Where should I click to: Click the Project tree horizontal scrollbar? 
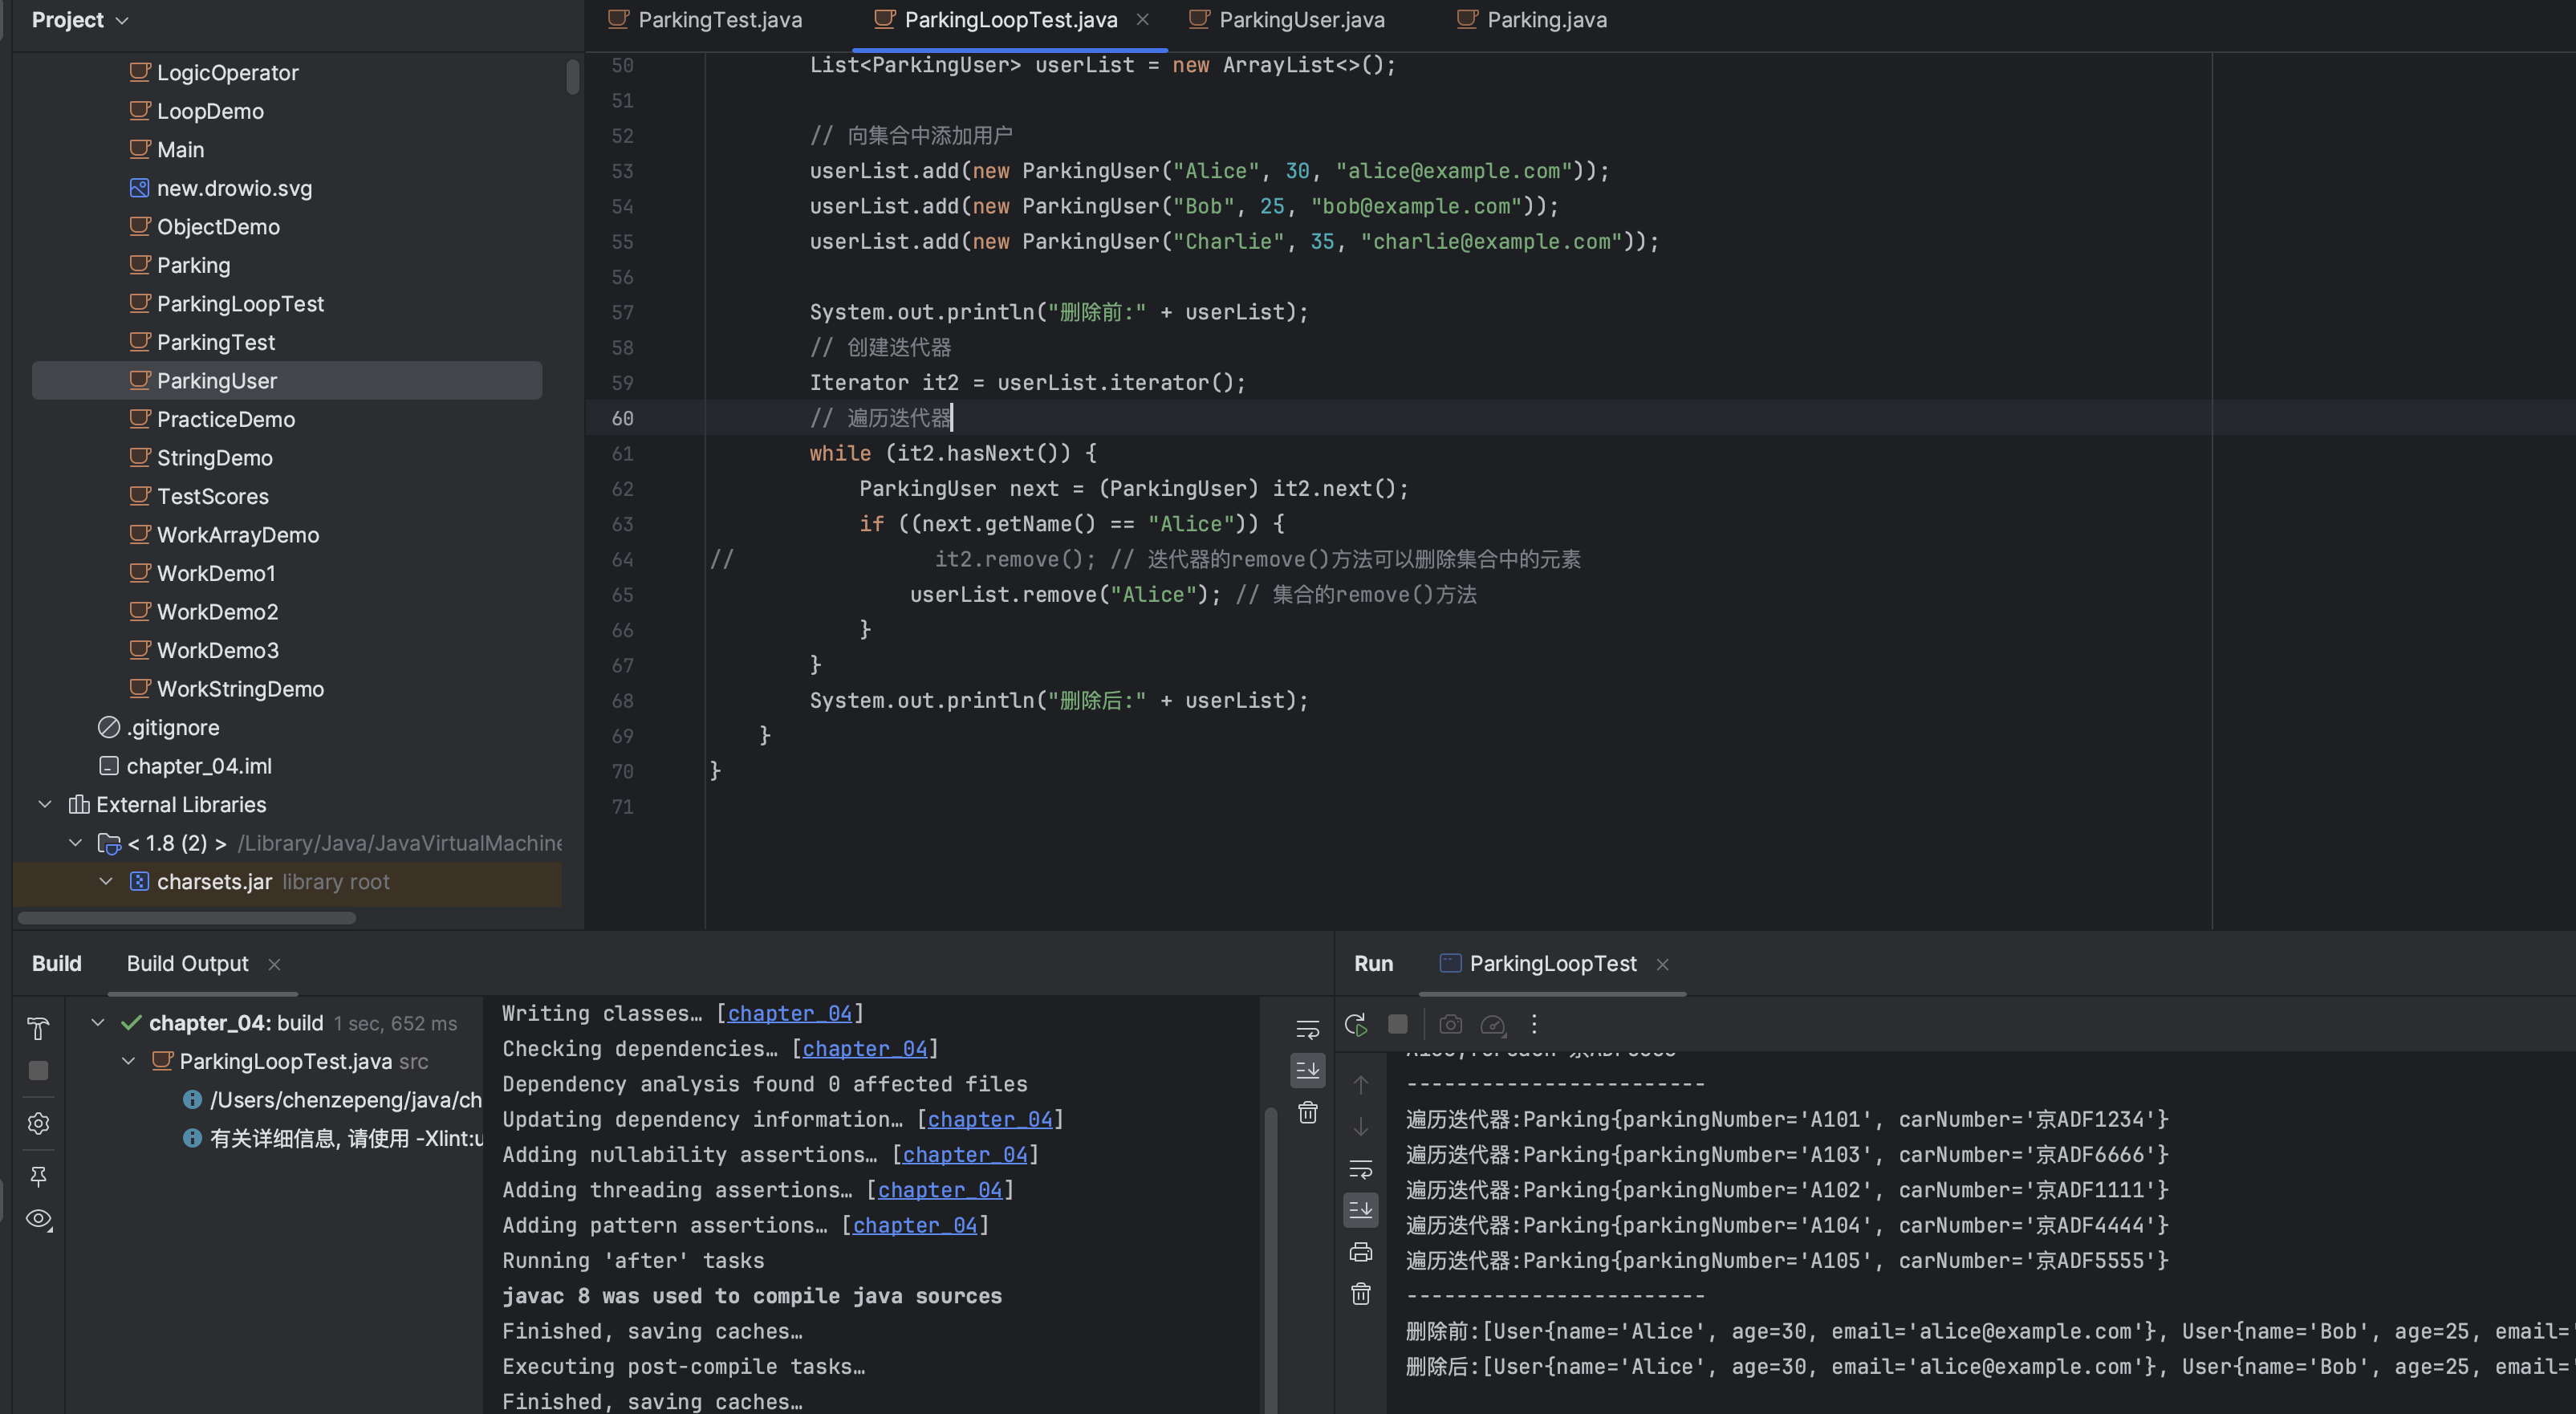[187, 917]
